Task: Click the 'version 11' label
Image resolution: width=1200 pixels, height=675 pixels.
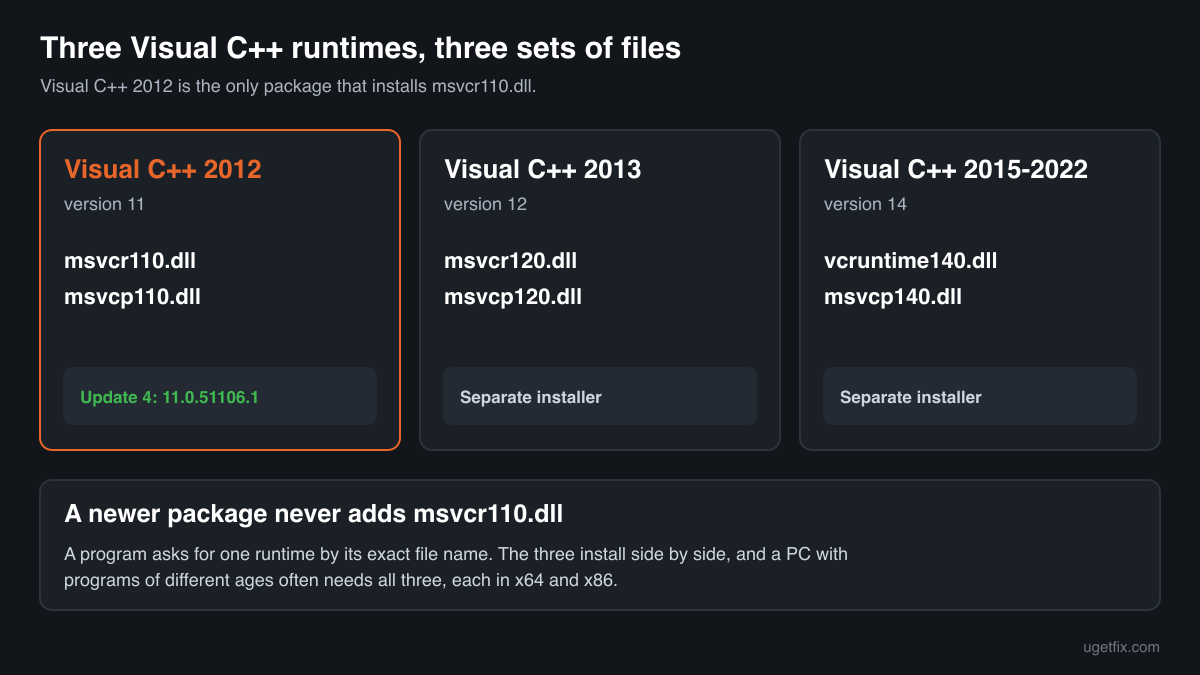Action: coord(104,204)
